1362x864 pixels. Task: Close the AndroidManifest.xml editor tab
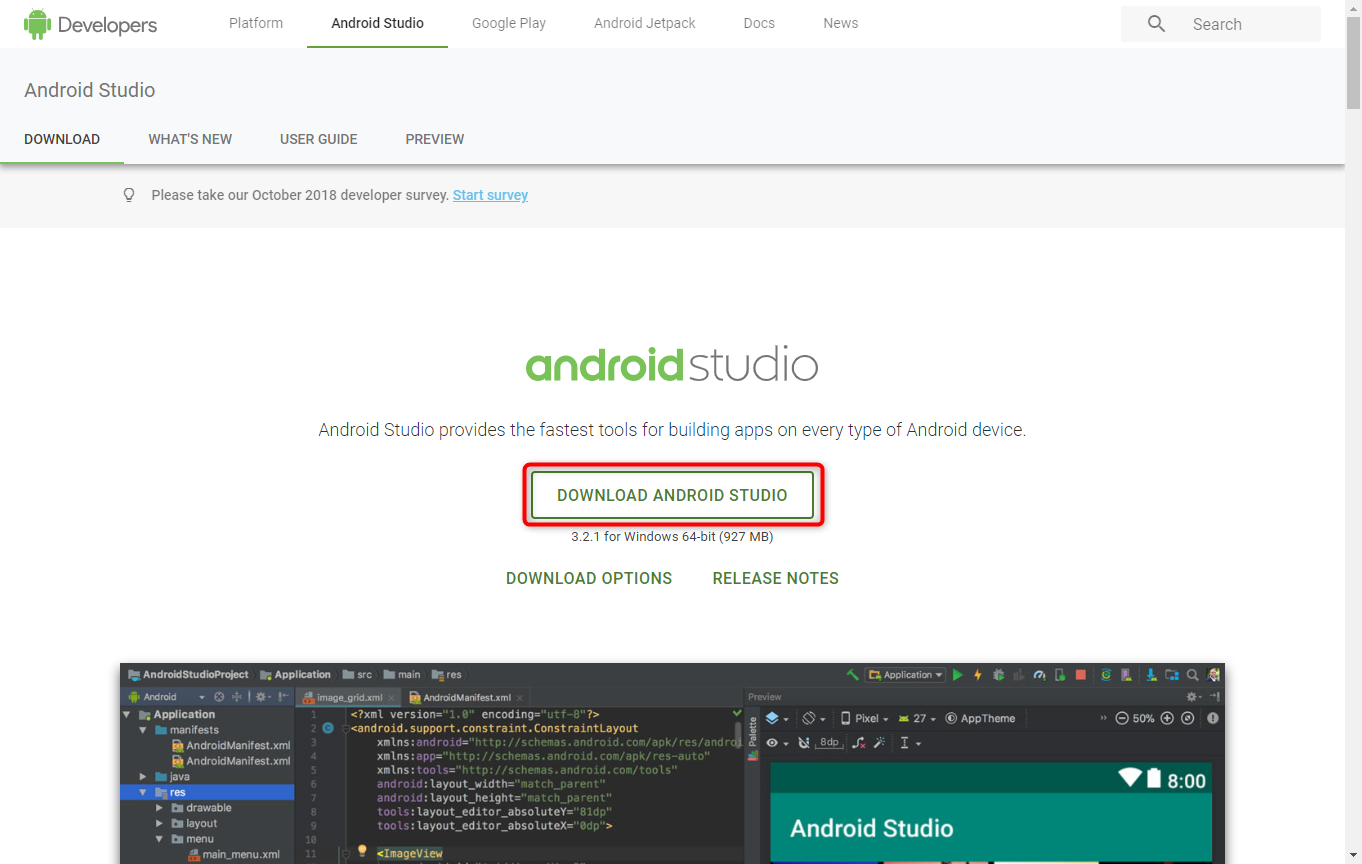pyautogui.click(x=519, y=698)
